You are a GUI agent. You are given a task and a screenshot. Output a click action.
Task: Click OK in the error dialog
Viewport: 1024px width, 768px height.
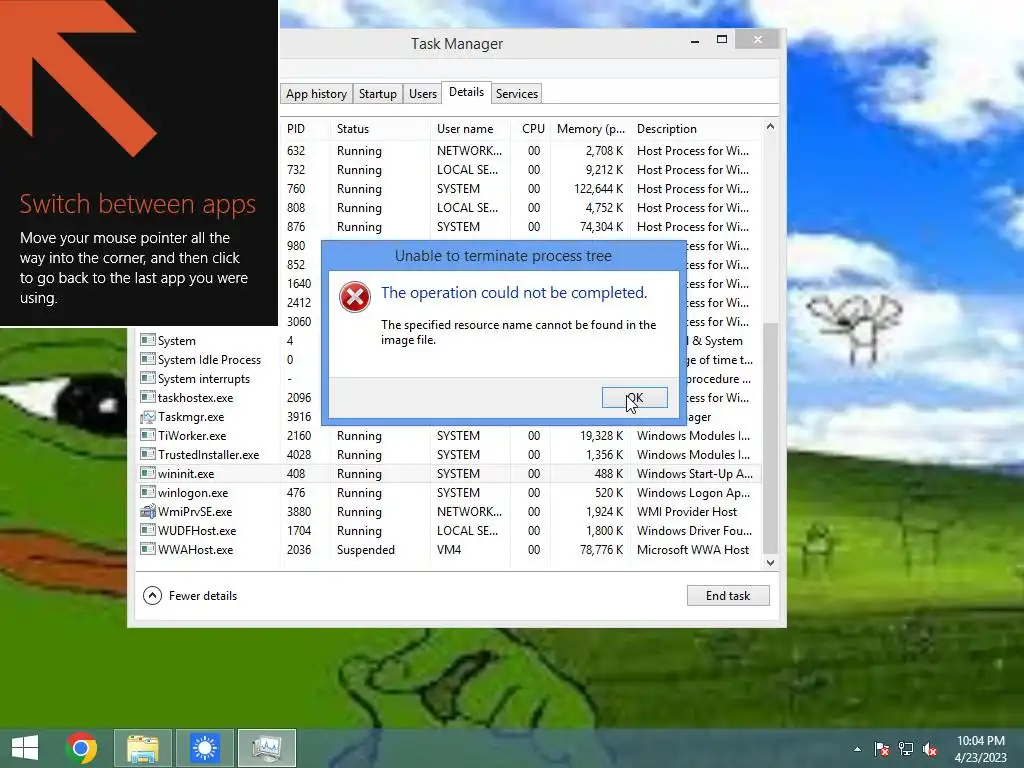coord(634,397)
